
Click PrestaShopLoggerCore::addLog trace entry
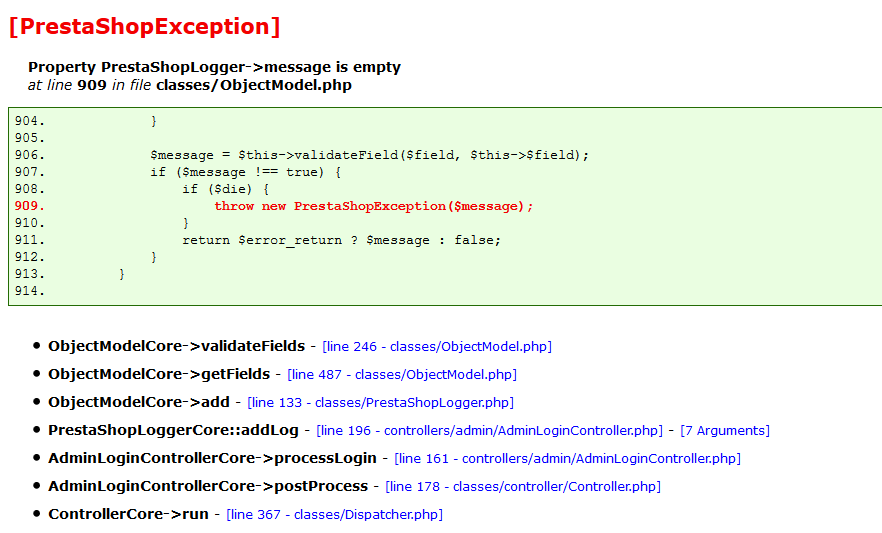173,431
